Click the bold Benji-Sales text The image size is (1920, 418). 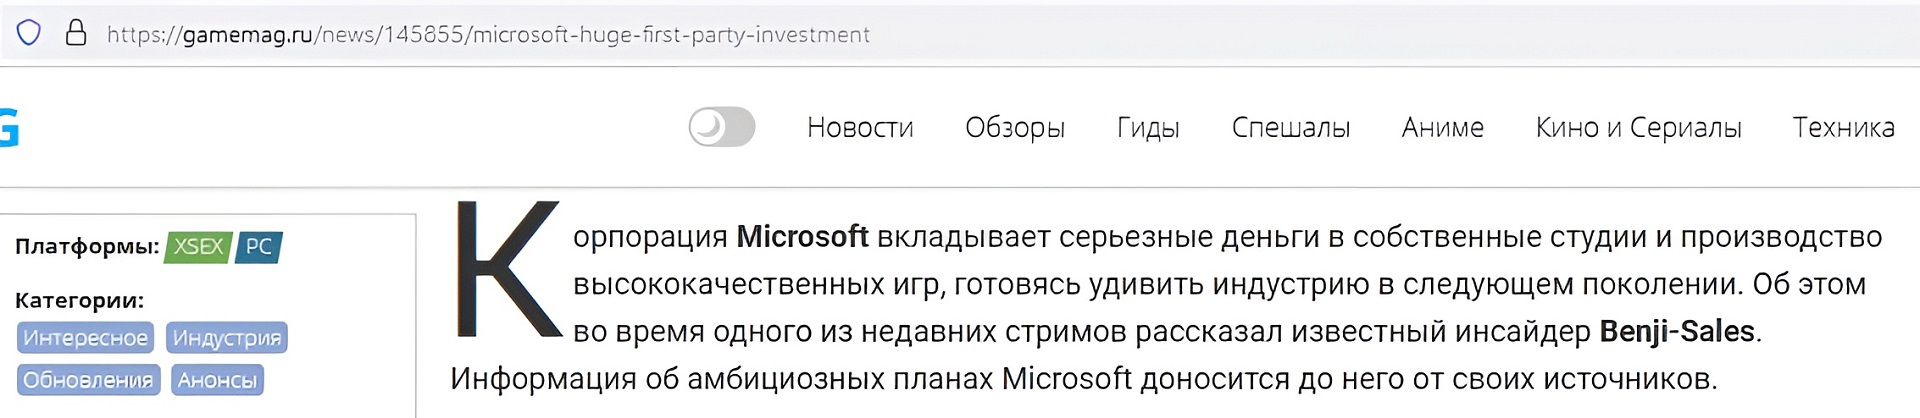point(1677,331)
